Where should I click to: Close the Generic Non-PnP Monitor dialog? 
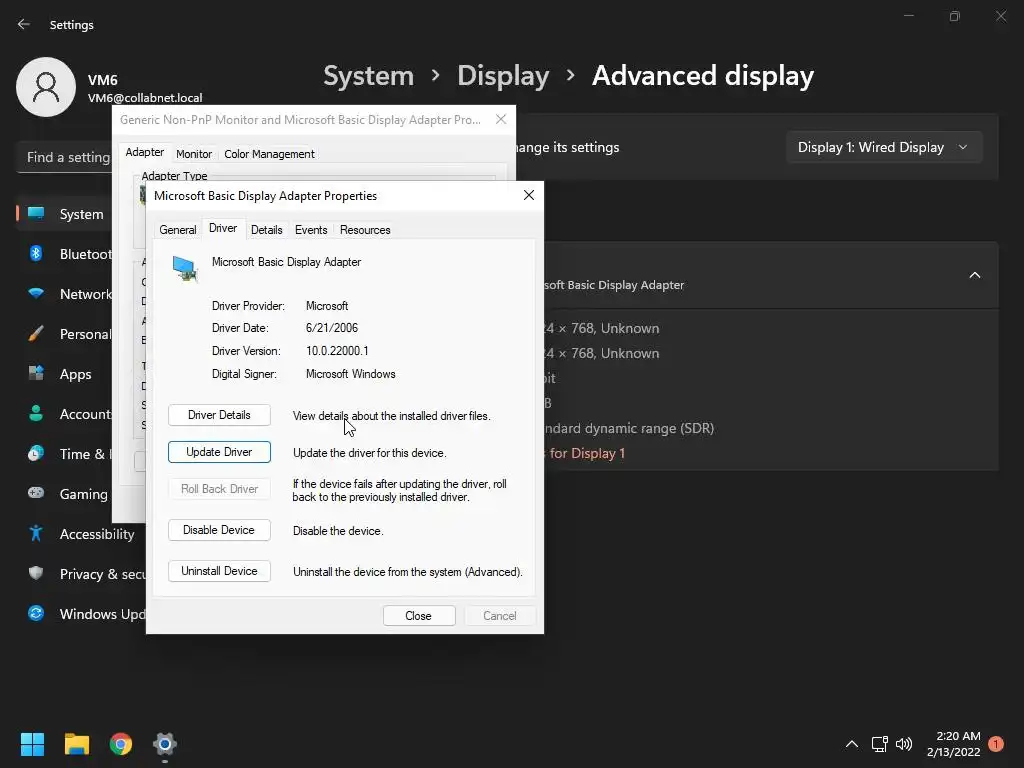[x=501, y=120]
